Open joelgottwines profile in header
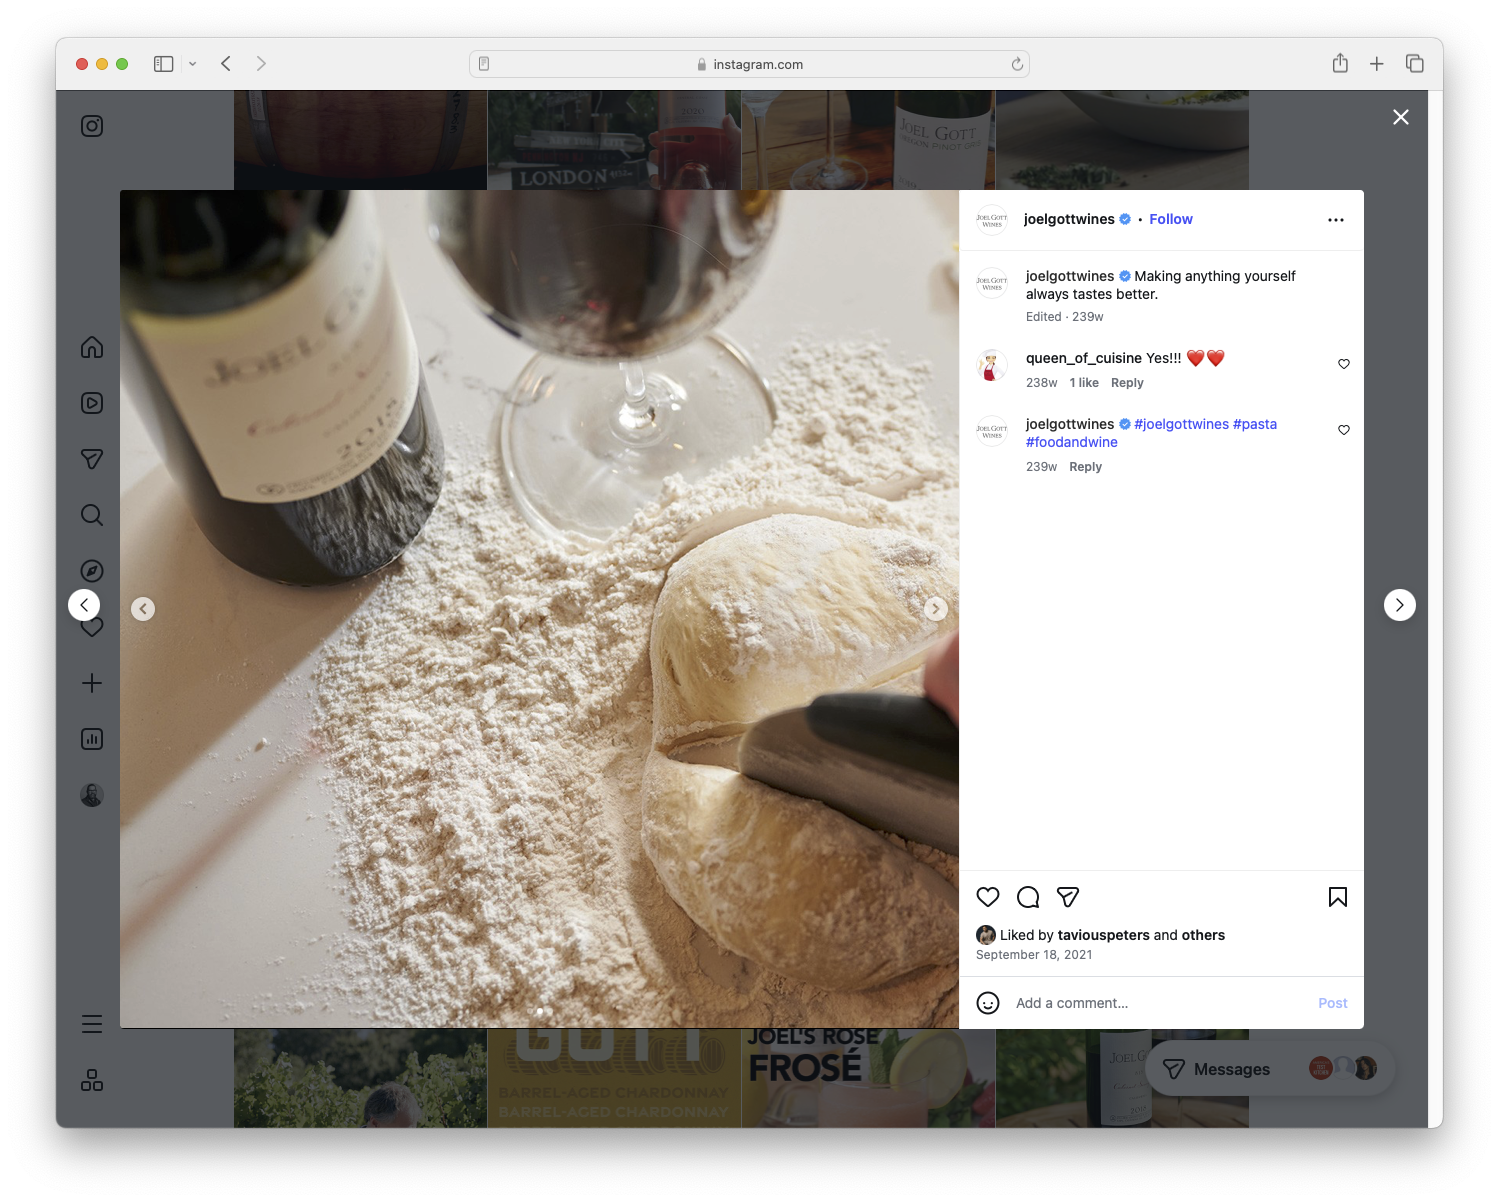 click(x=1069, y=219)
